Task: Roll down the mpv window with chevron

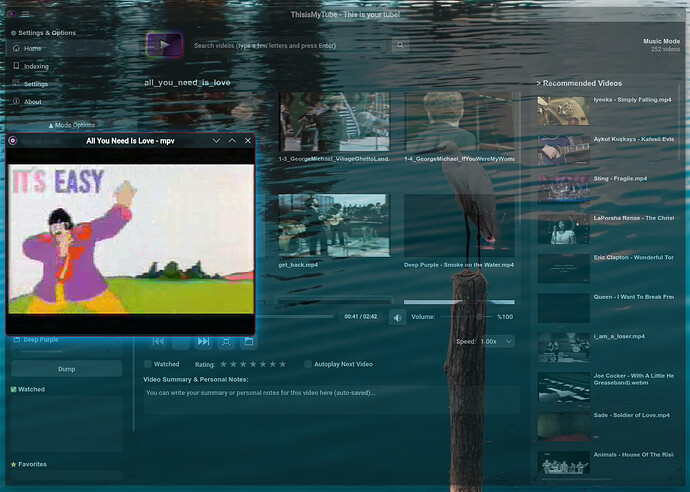Action: pos(216,140)
